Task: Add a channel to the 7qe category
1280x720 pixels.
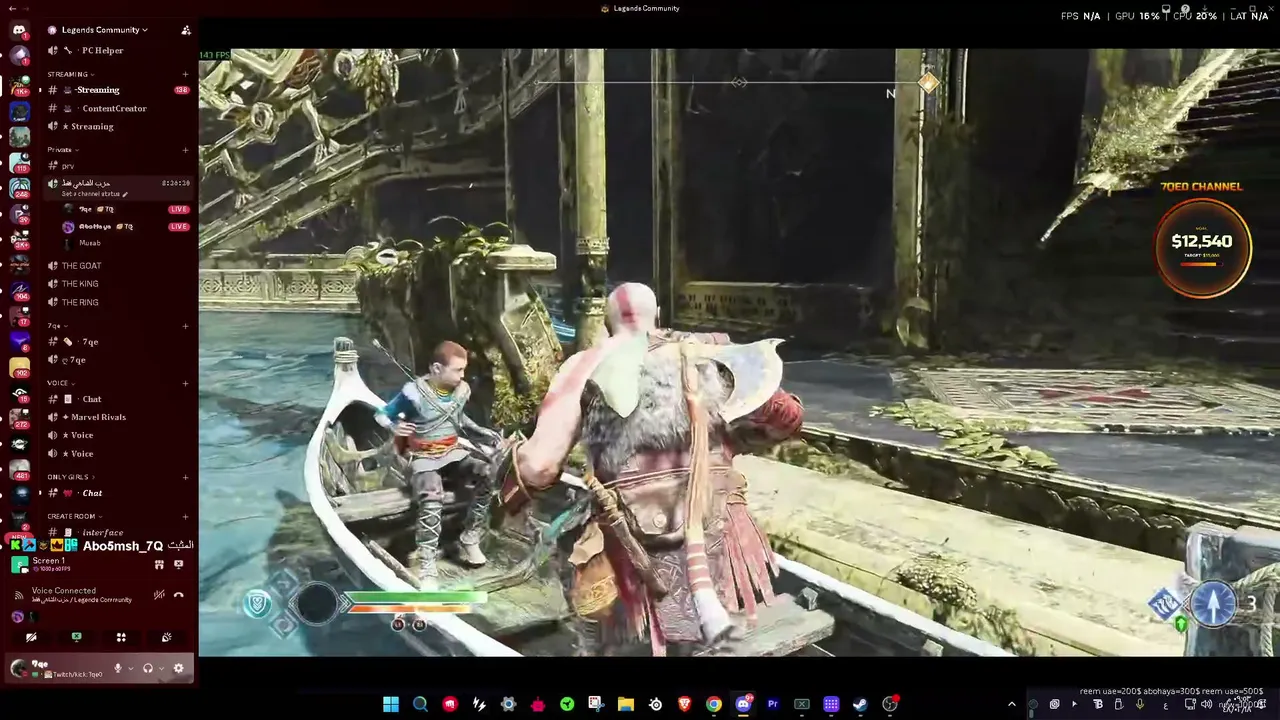Action: pos(185,326)
